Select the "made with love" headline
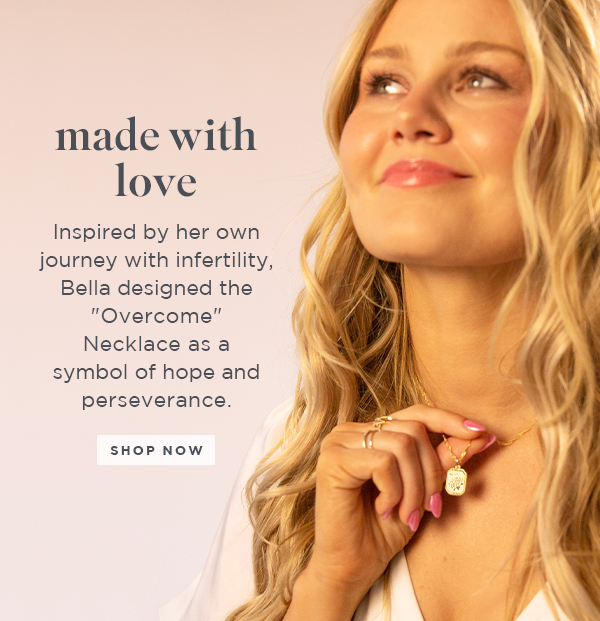600x621 pixels. (156, 158)
